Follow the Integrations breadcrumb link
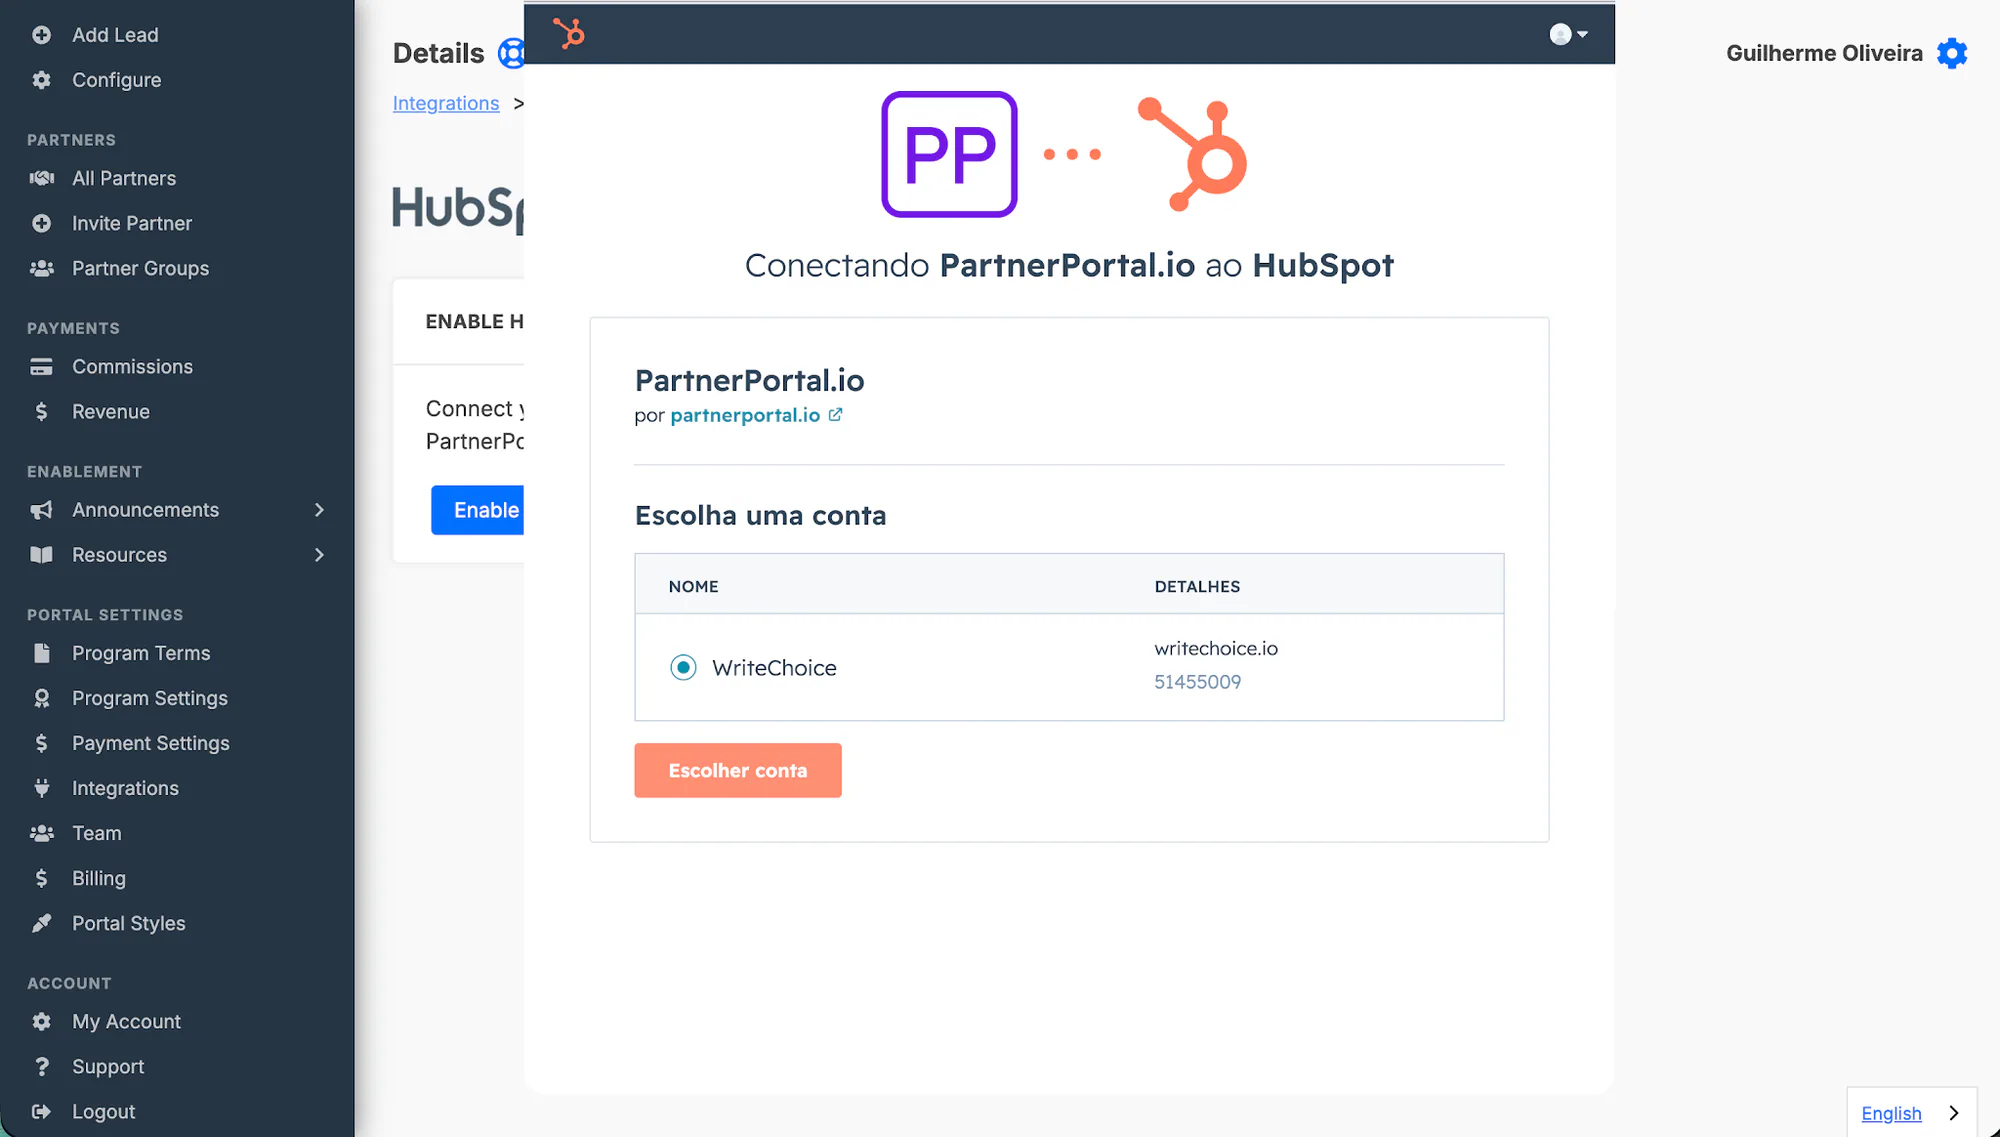Screen dimensions: 2000x1137 pyautogui.click(x=446, y=103)
